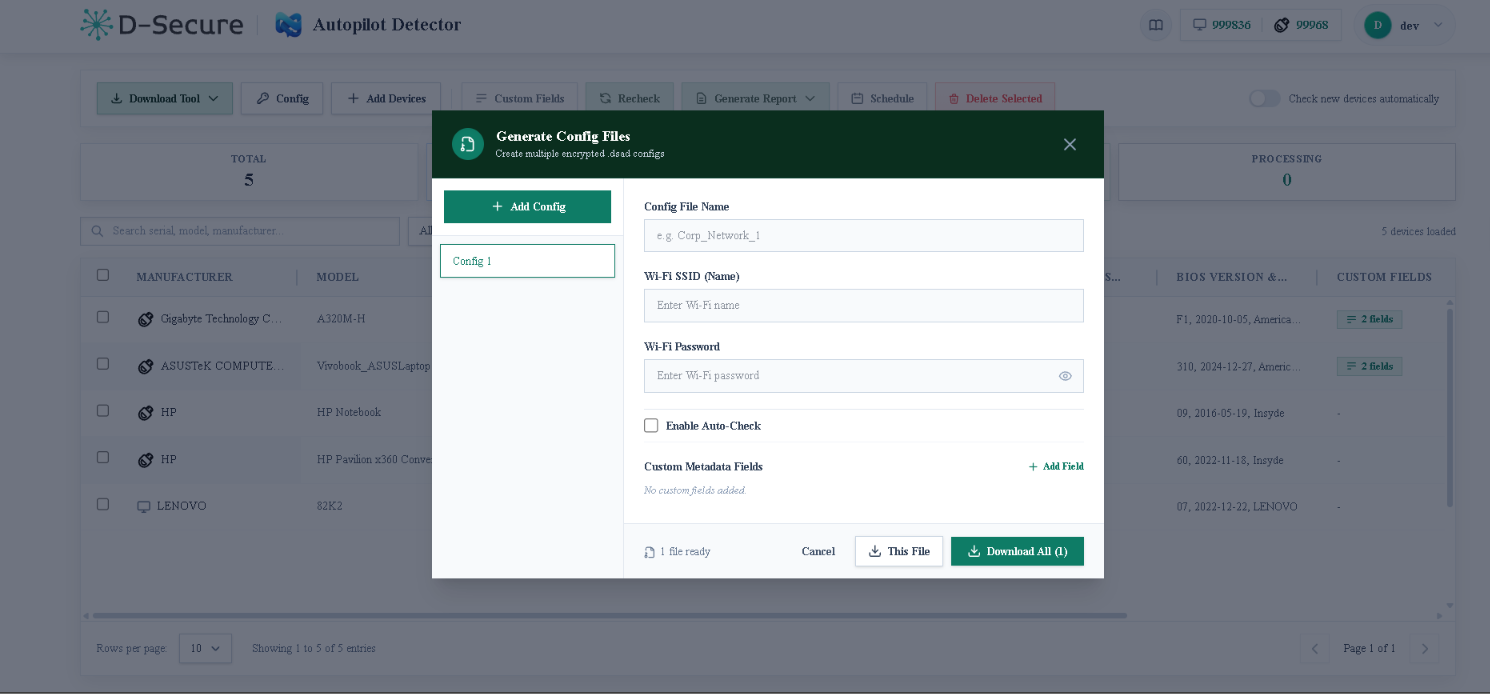Click the vertical table scrollbar
The image size is (1490, 694).
[x=1449, y=407]
